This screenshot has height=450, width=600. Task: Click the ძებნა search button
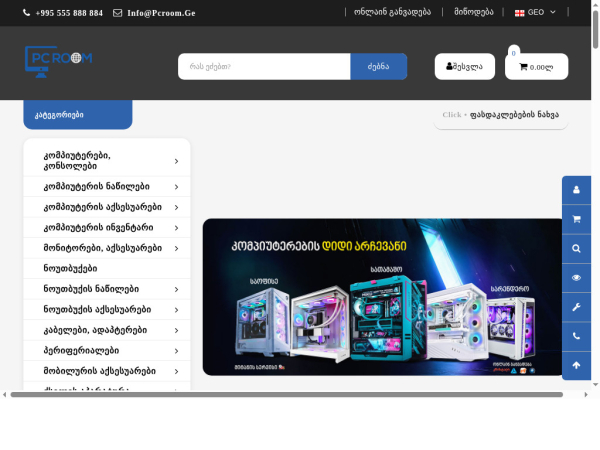coord(378,67)
